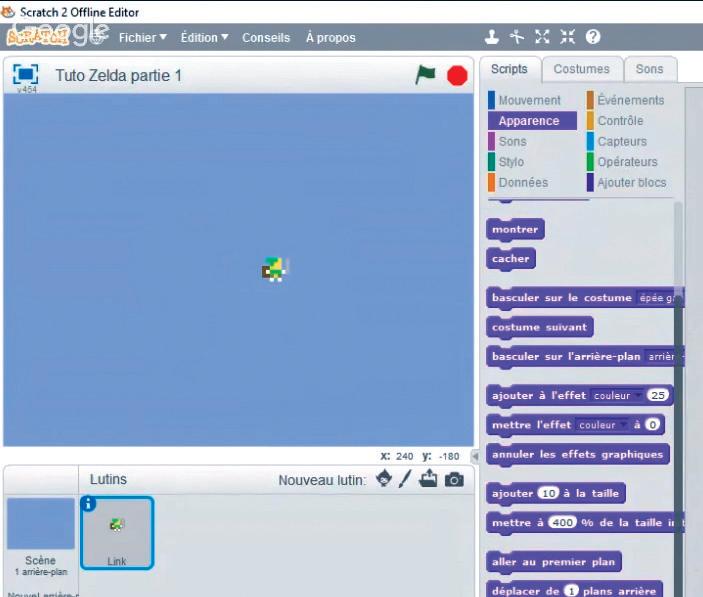
Task: Open the À propos menu
Action: 330,38
